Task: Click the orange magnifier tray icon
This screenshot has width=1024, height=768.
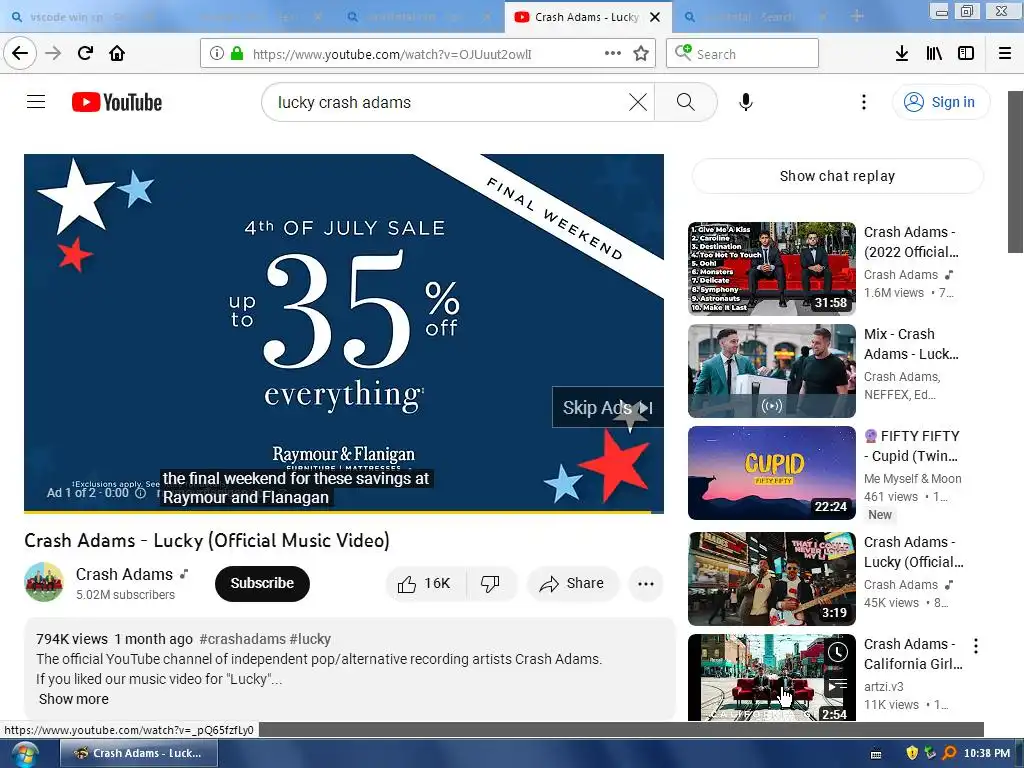Action: pos(949,753)
